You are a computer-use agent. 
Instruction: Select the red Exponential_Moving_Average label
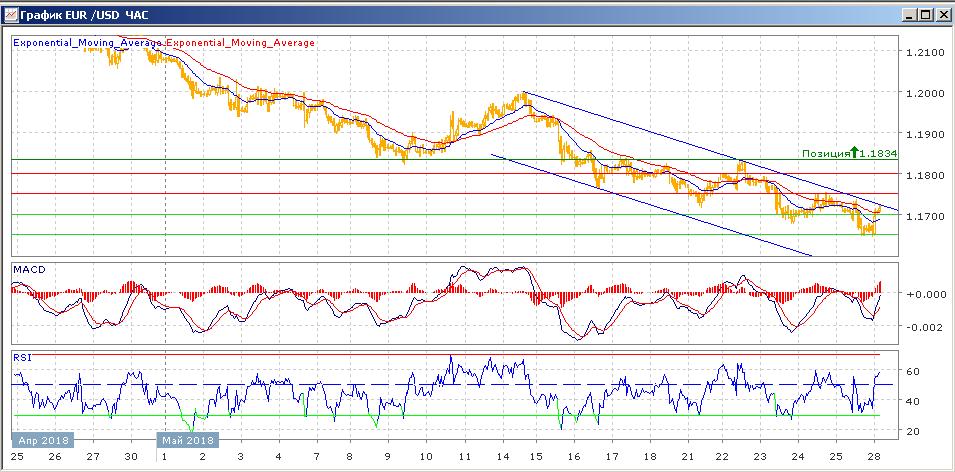239,43
